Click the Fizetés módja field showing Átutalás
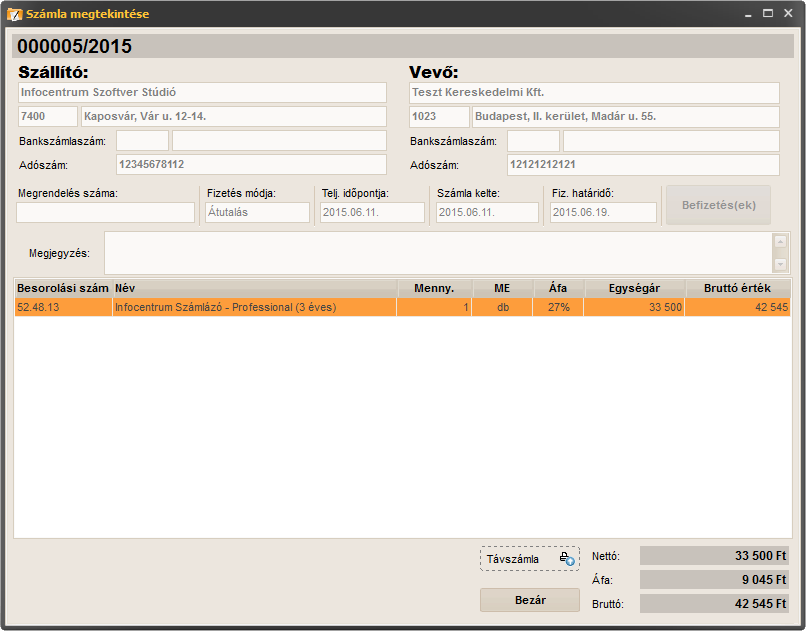The height and width of the screenshot is (631, 806). click(x=258, y=212)
